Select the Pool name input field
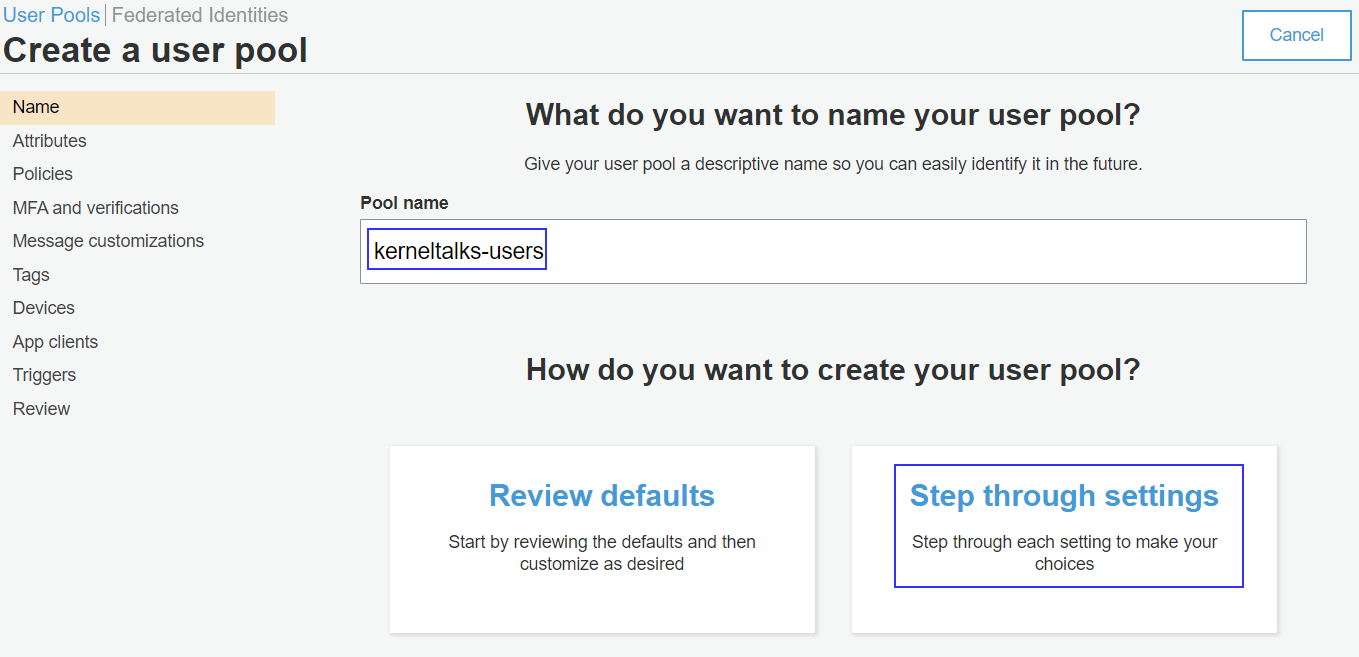The width and height of the screenshot is (1359, 657). 833,251
